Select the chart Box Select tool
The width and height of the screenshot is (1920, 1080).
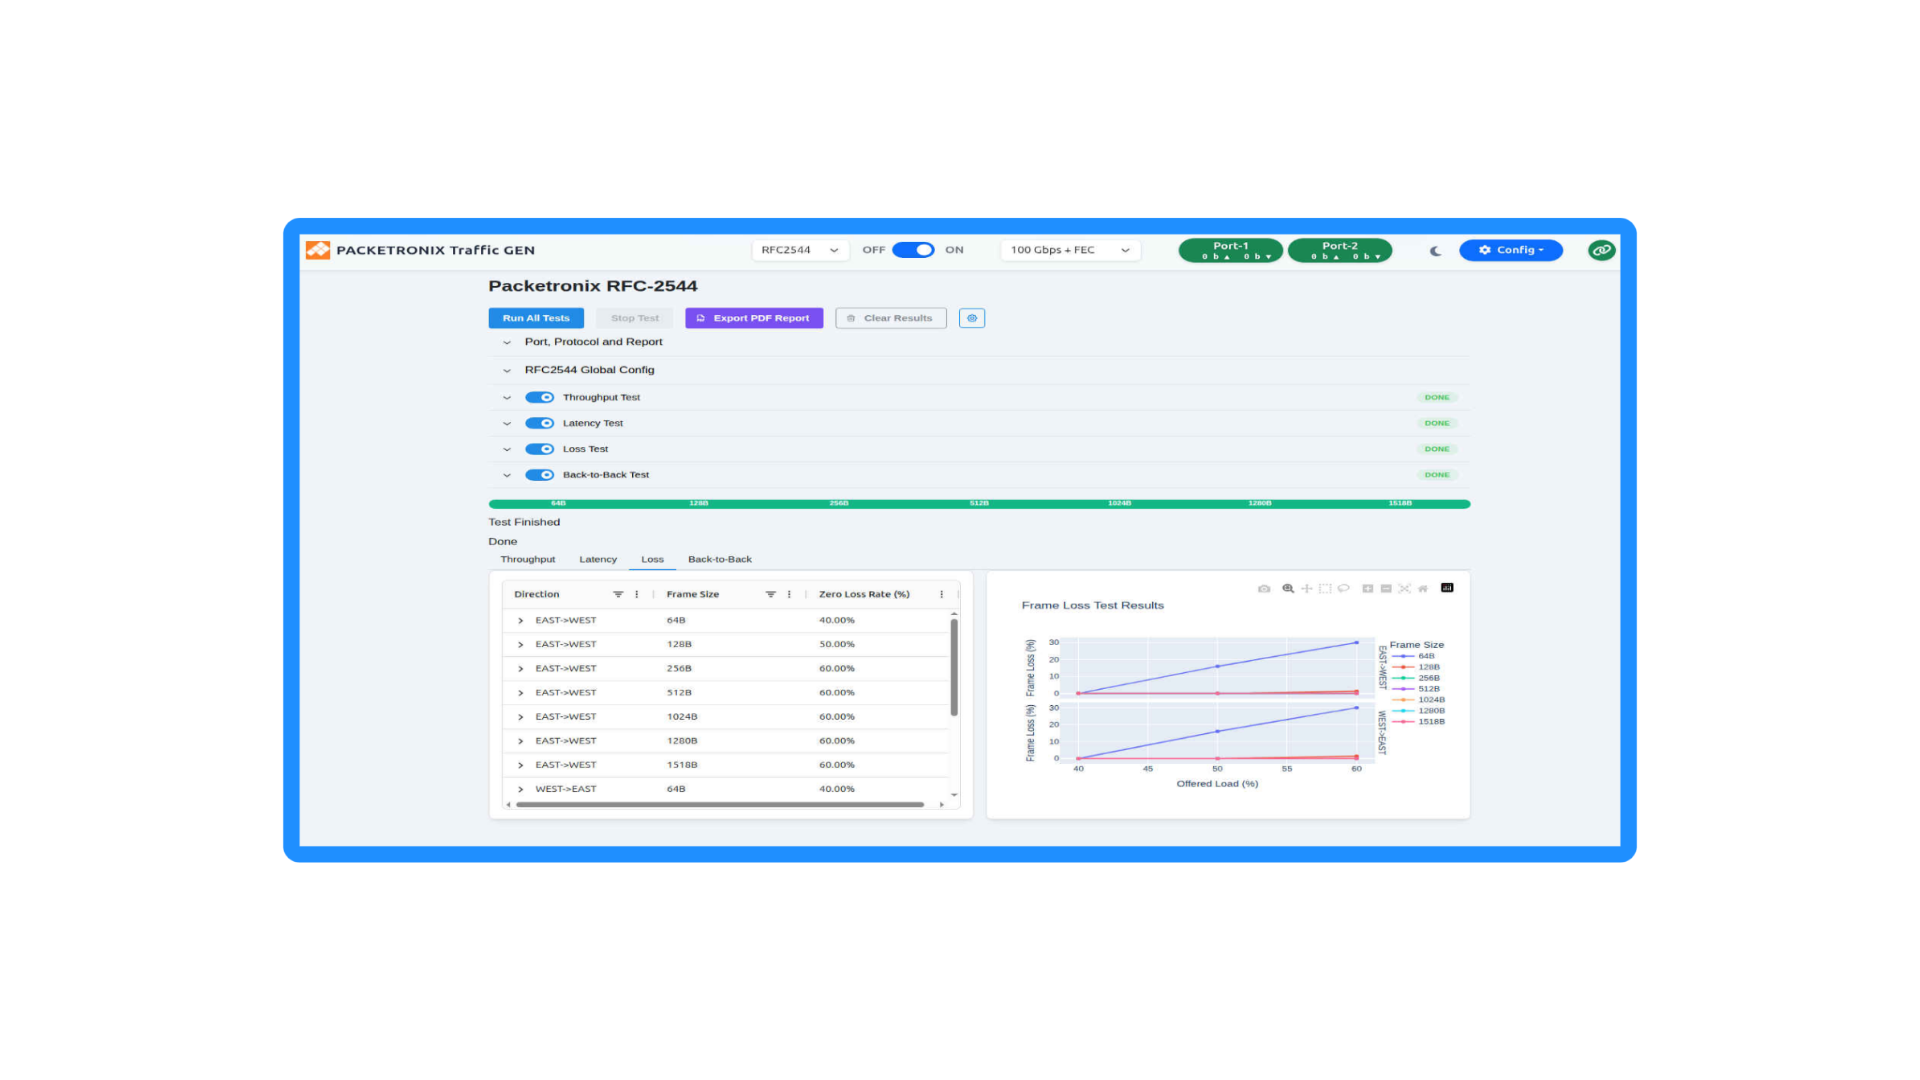[1325, 589]
